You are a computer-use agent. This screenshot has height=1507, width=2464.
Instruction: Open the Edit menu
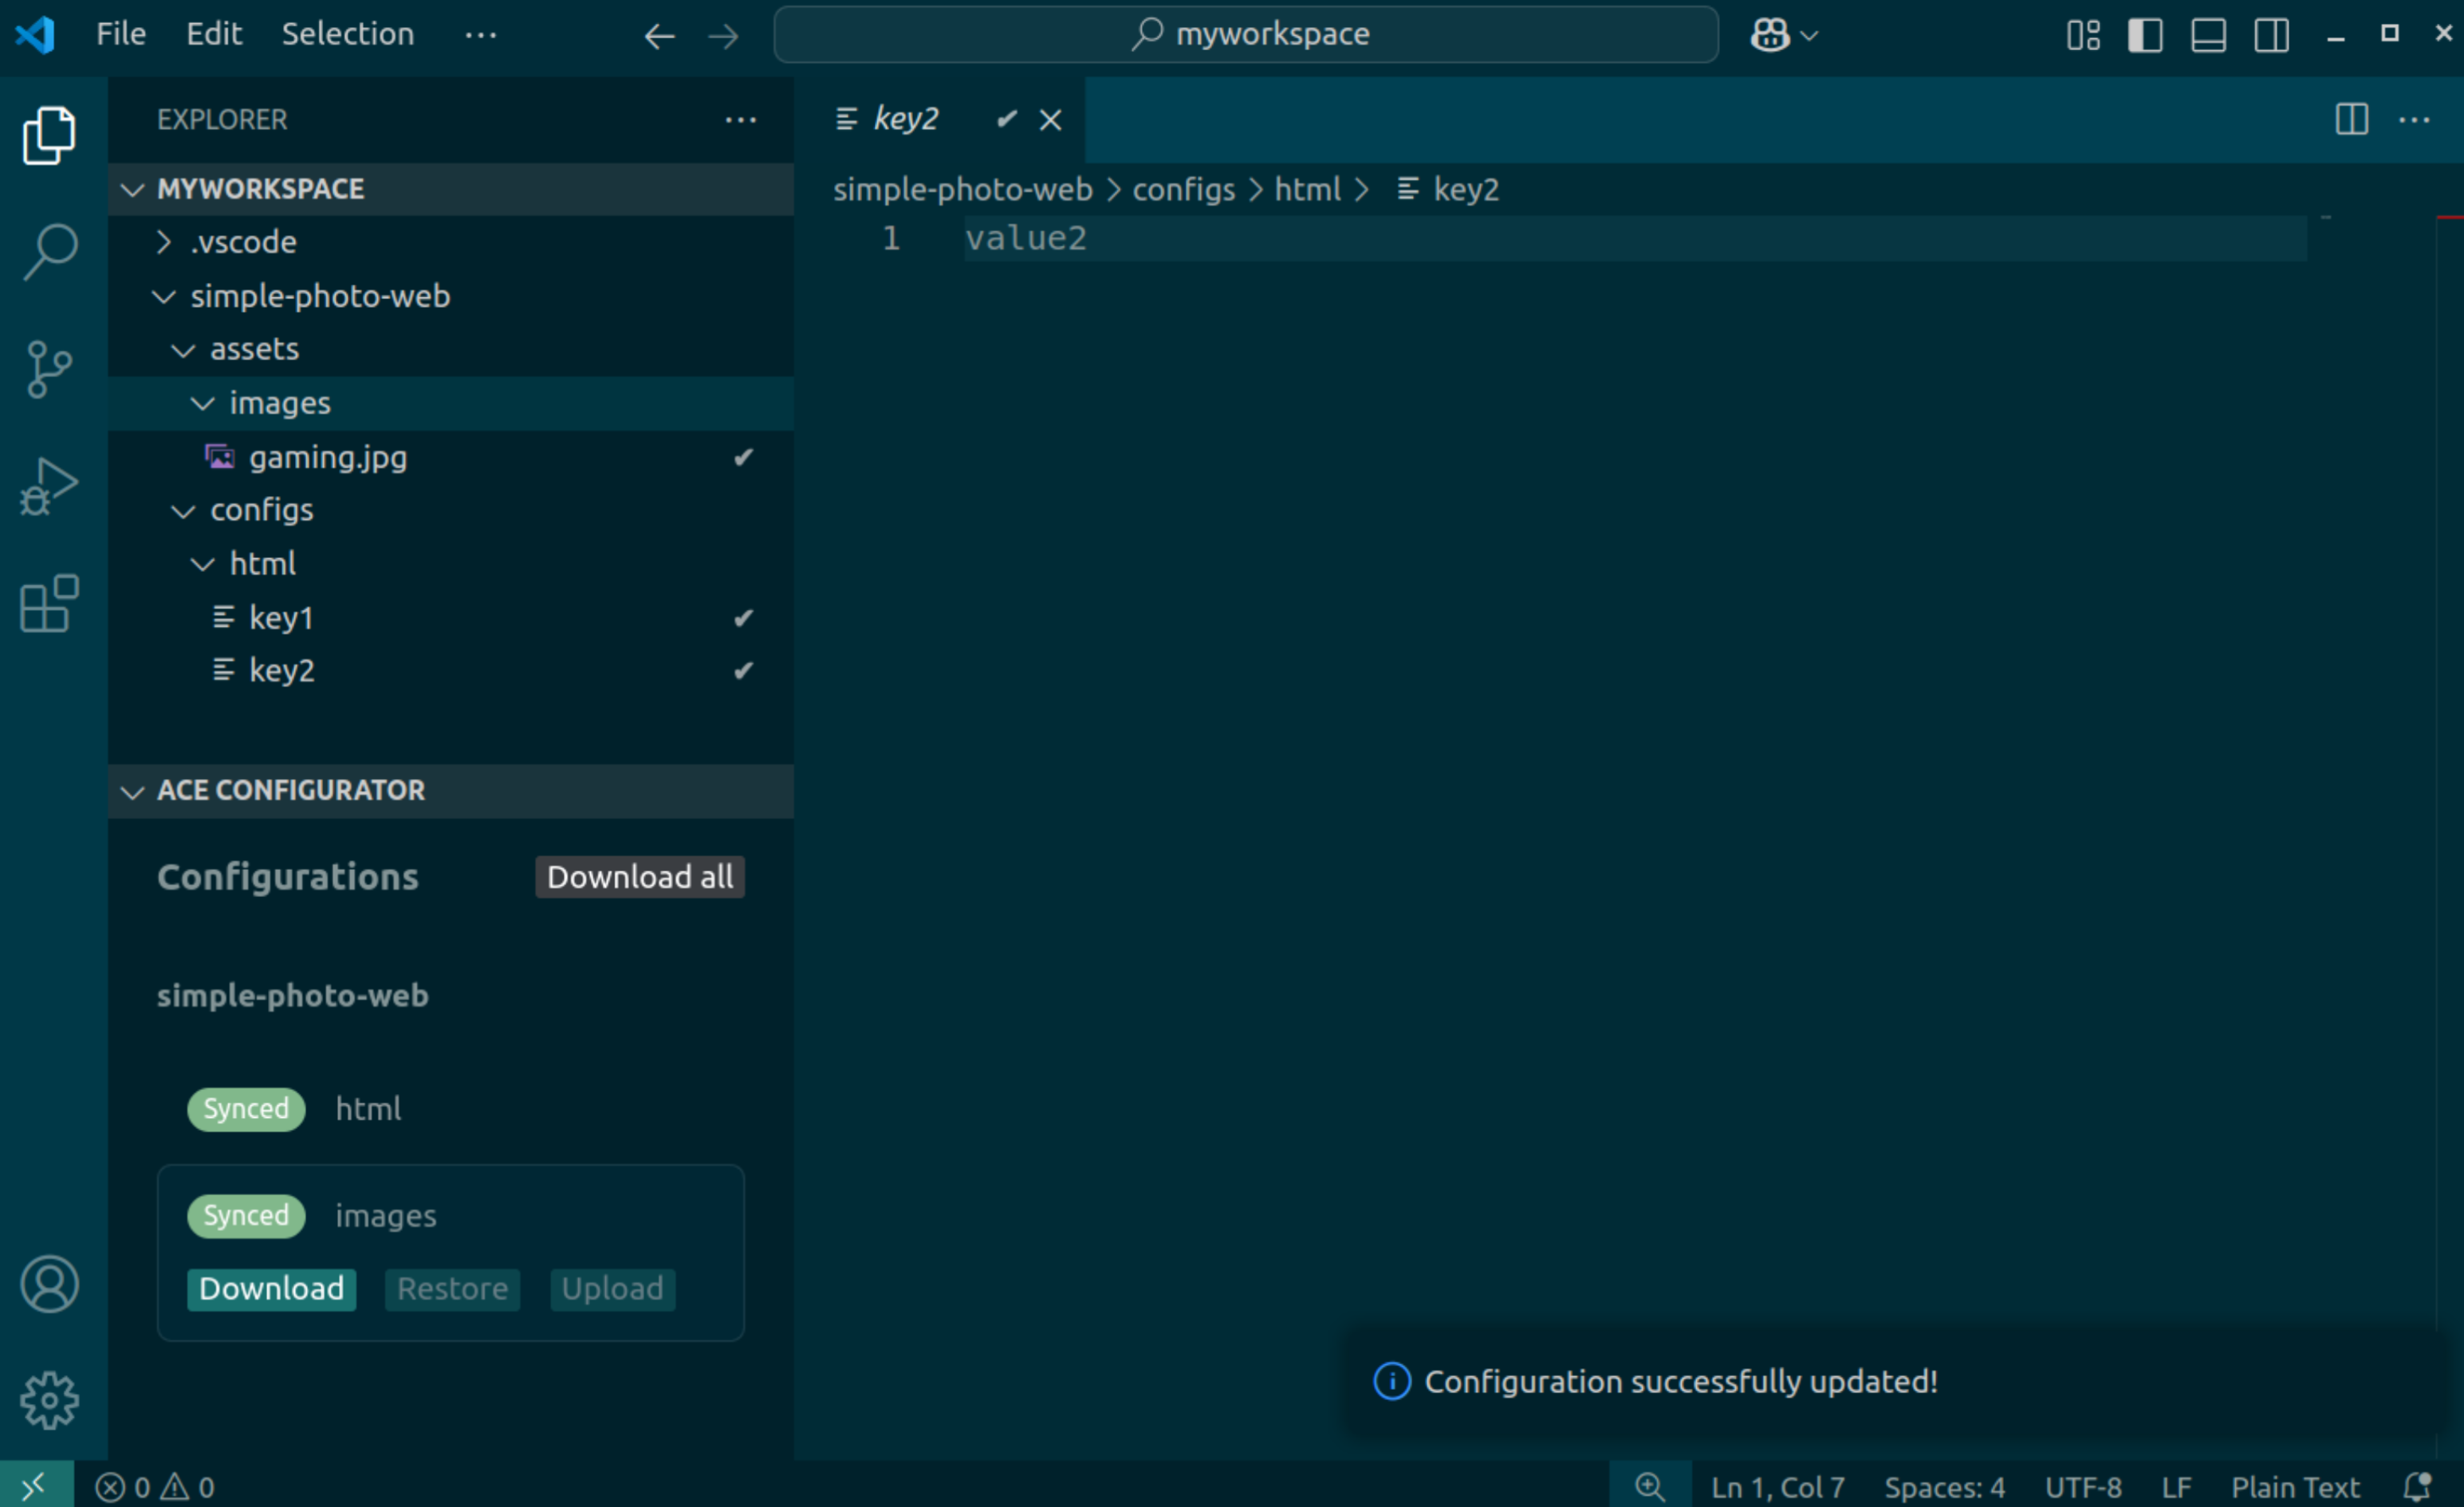click(x=214, y=34)
